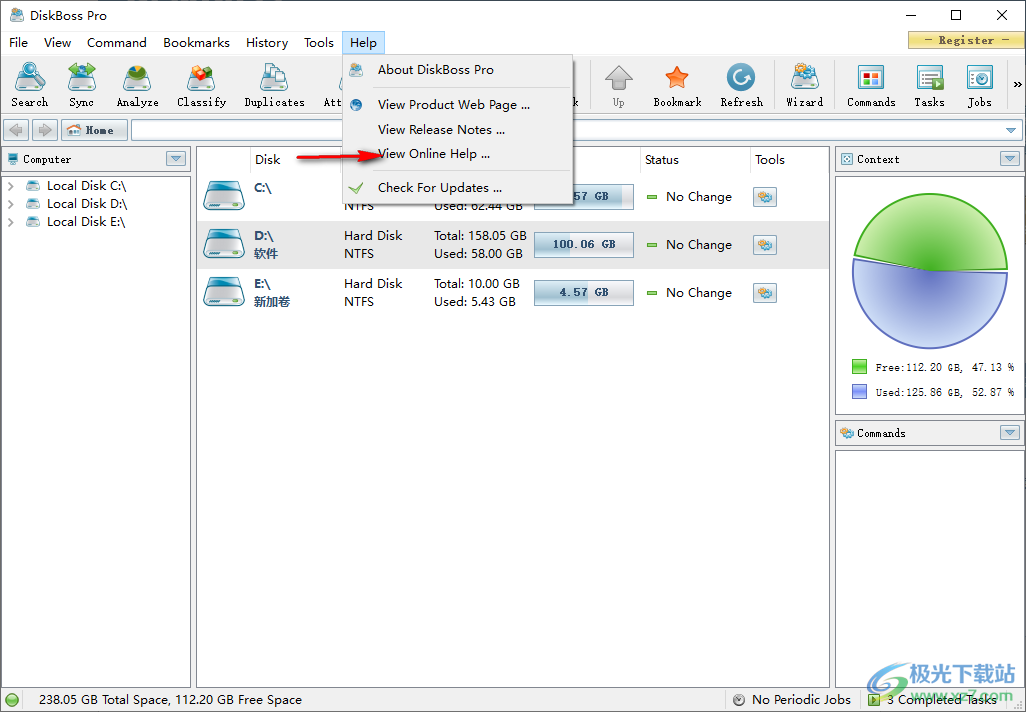
Task: Open the Computer panel dropdown
Action: coord(176,159)
